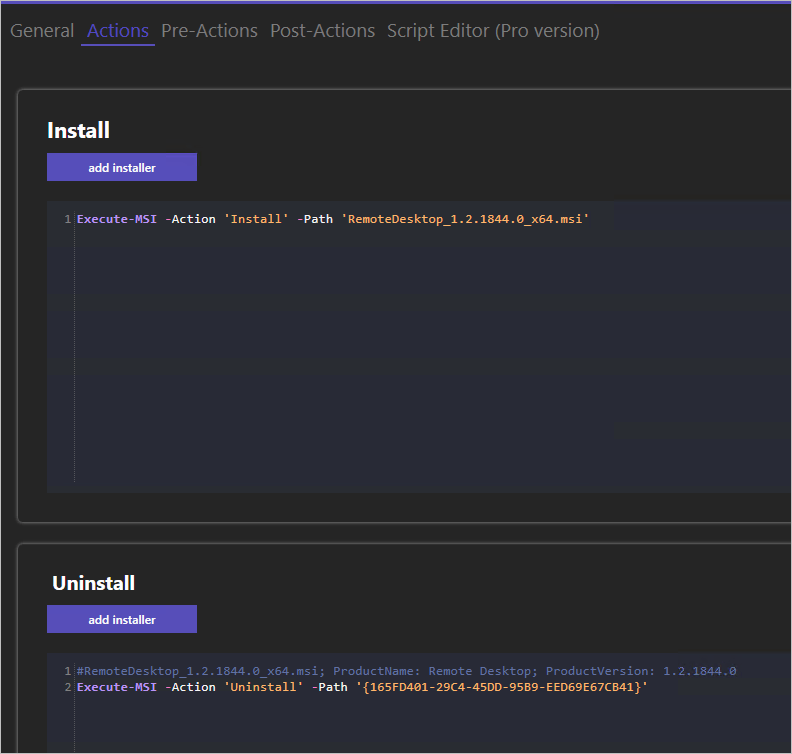Click the comment line in Uninstall editor
Screen dimensions: 792x754
click(x=406, y=671)
